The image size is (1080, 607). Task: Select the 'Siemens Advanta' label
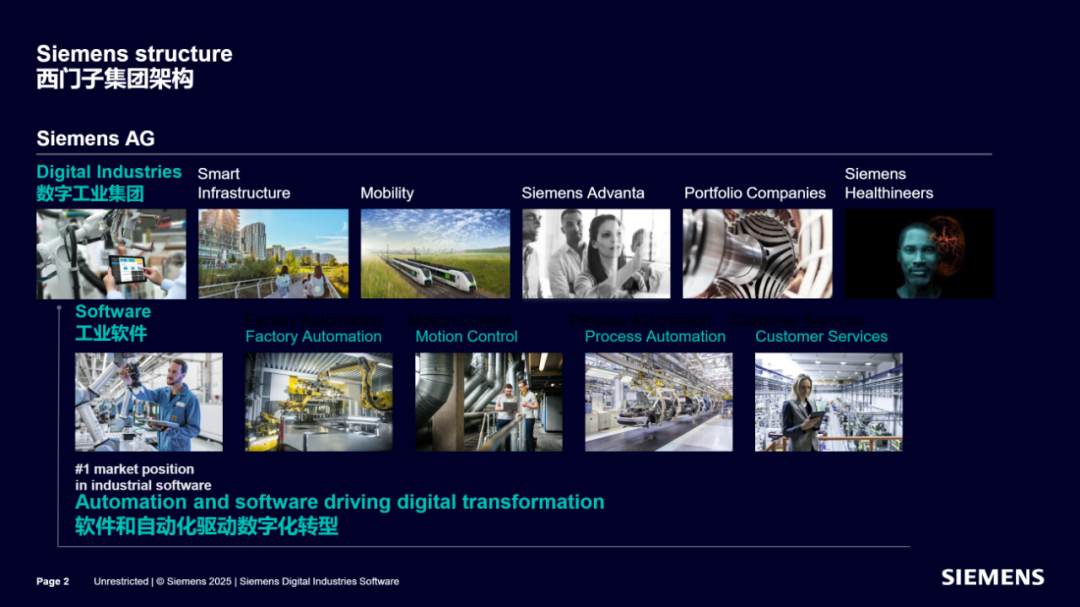point(583,193)
